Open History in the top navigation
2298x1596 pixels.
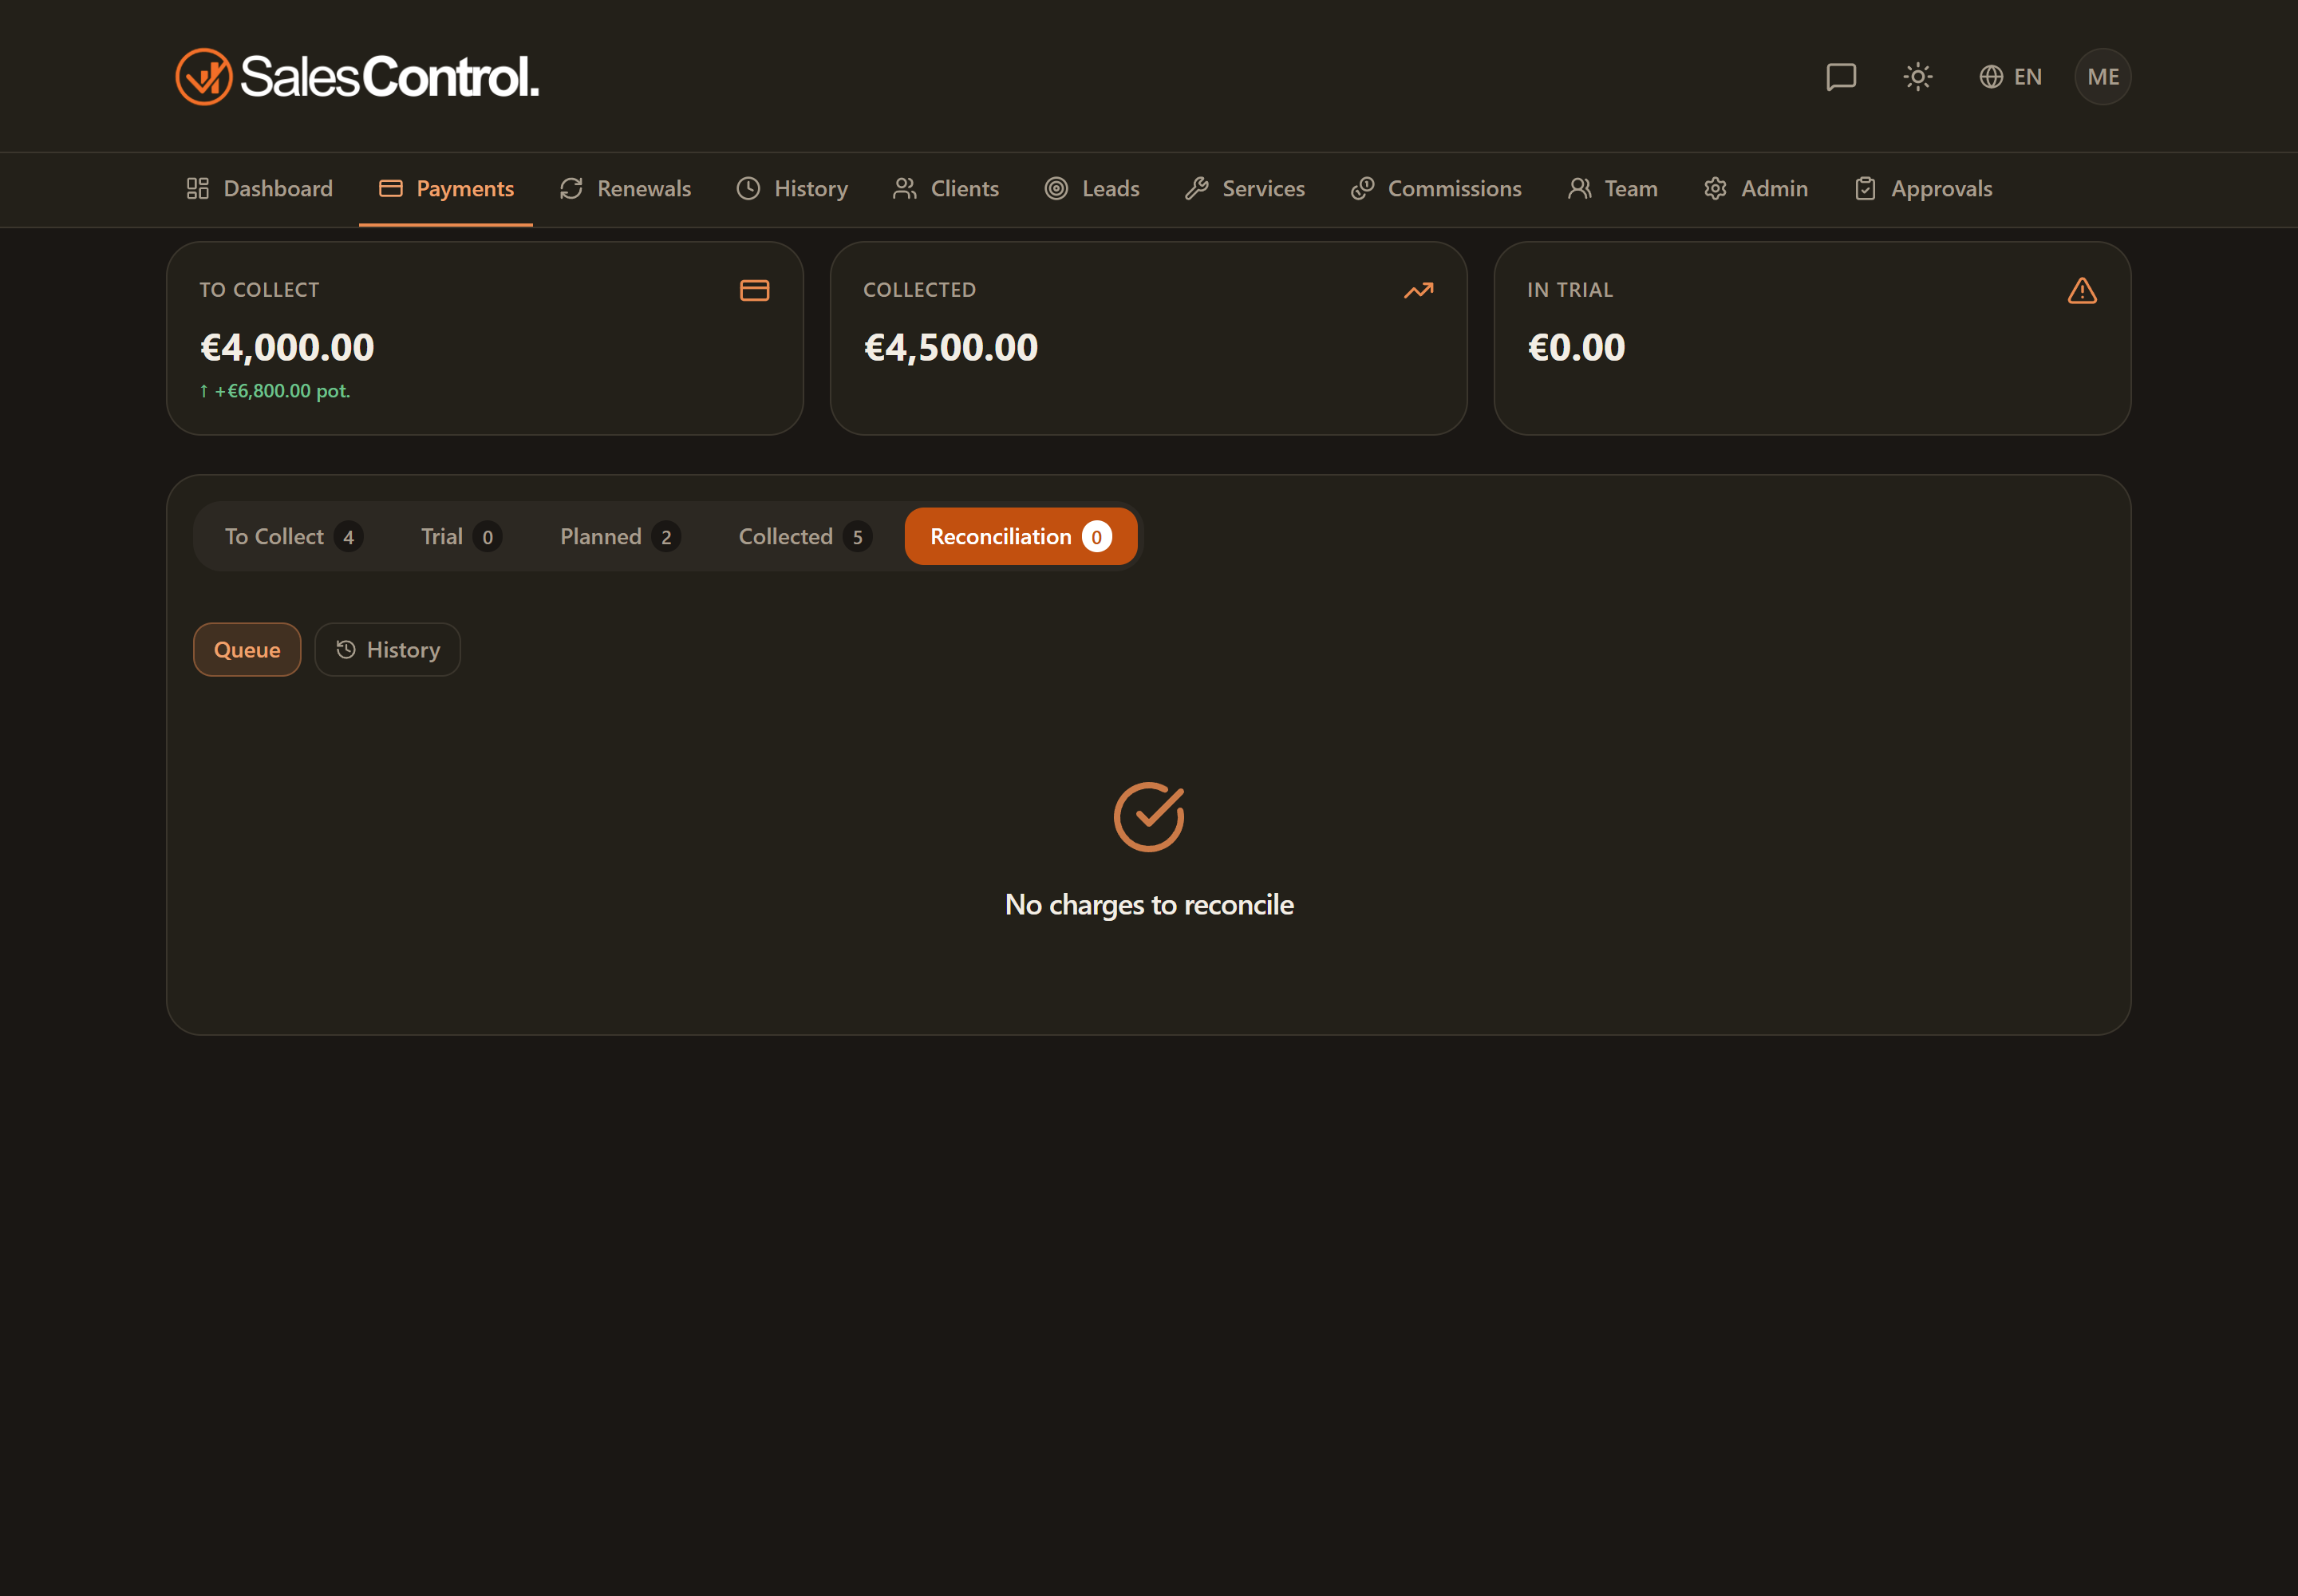[x=792, y=189]
